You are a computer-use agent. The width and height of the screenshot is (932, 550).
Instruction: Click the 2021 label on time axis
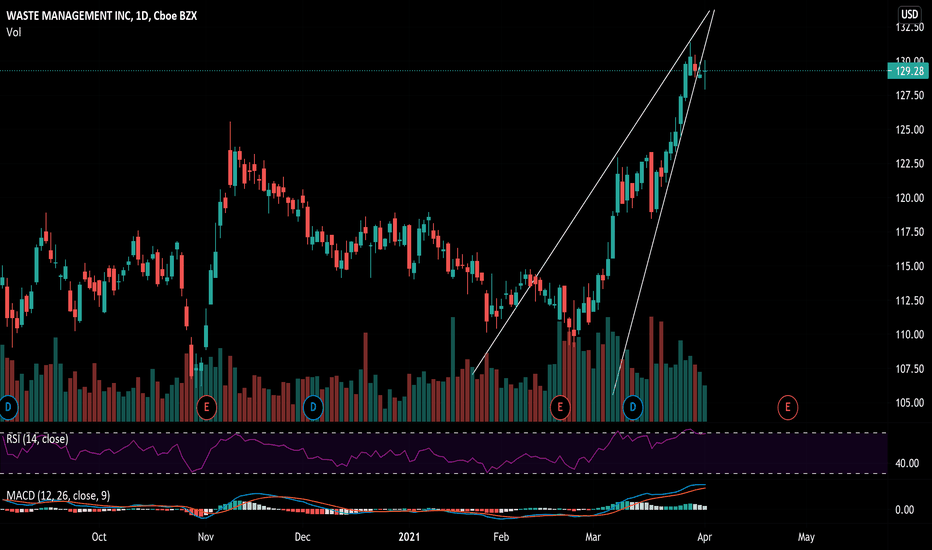409,537
